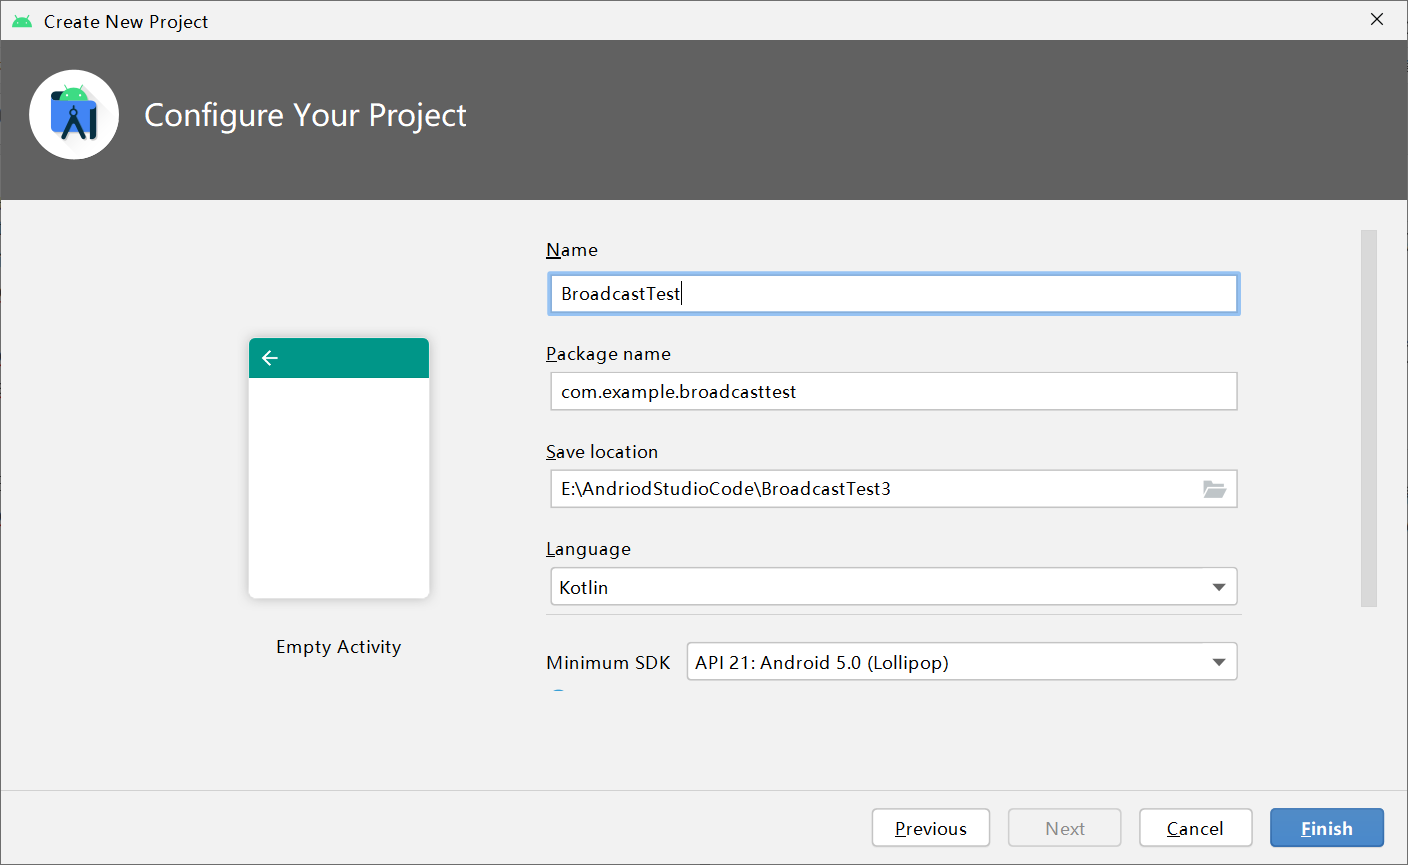1408x865 pixels.
Task: Click the API 21 Lollipop SDK selection
Action: pyautogui.click(x=822, y=662)
